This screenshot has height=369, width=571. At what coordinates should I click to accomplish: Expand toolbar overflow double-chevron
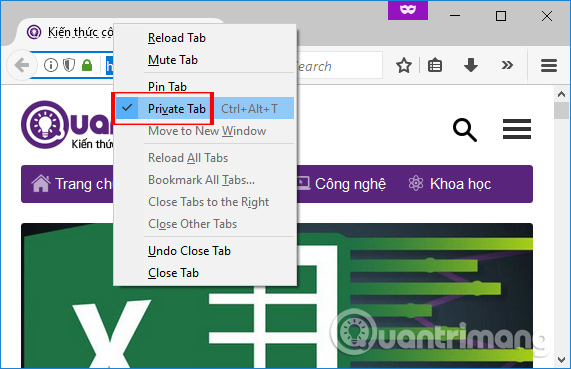click(507, 66)
